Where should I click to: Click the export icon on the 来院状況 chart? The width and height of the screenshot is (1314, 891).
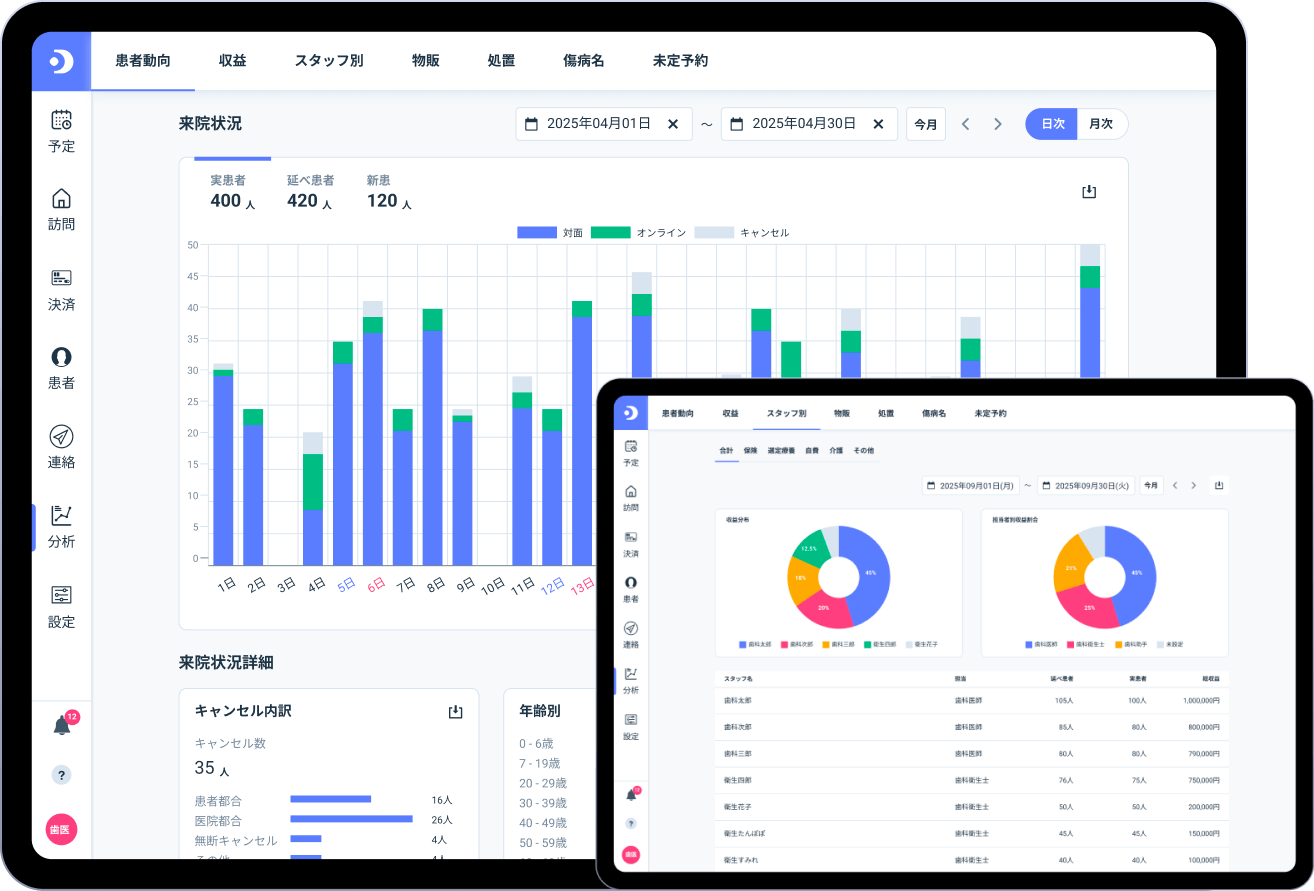[1089, 191]
